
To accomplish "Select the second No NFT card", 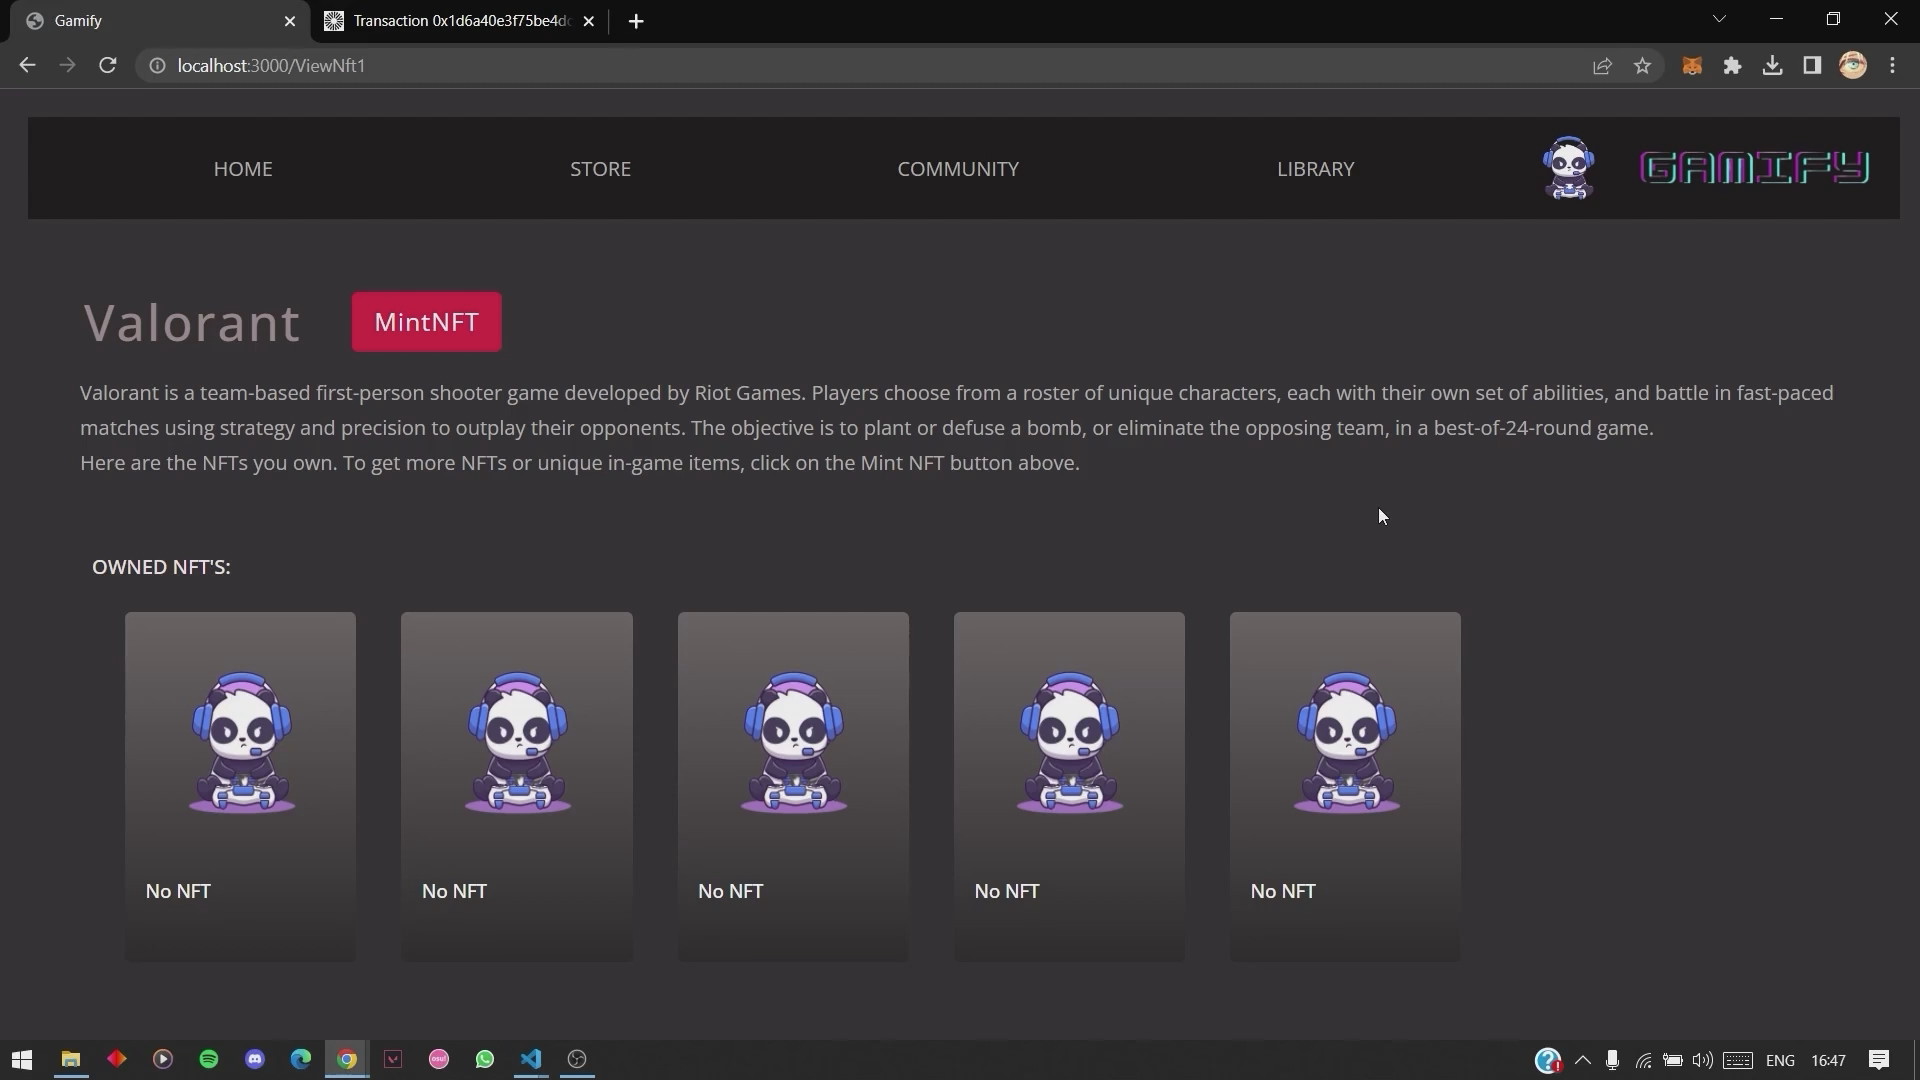I will [517, 787].
